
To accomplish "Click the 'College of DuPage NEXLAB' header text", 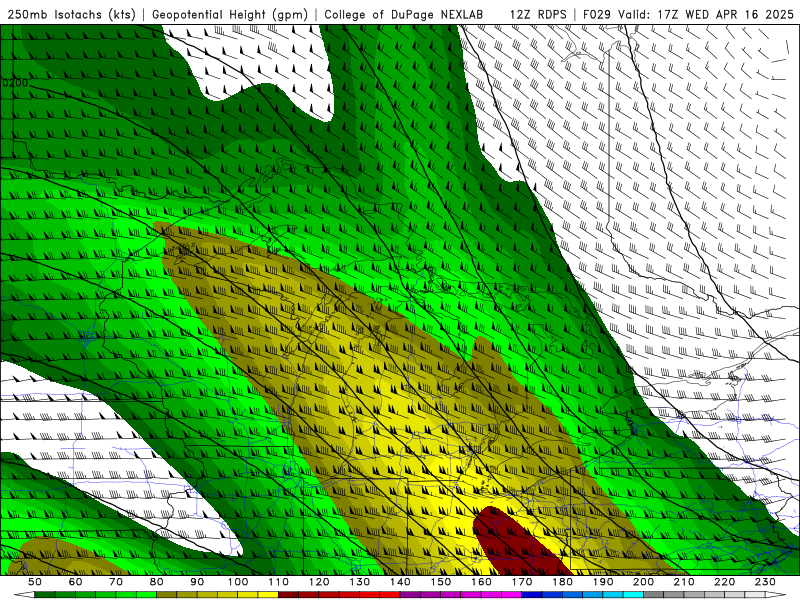I will click(x=403, y=15).
